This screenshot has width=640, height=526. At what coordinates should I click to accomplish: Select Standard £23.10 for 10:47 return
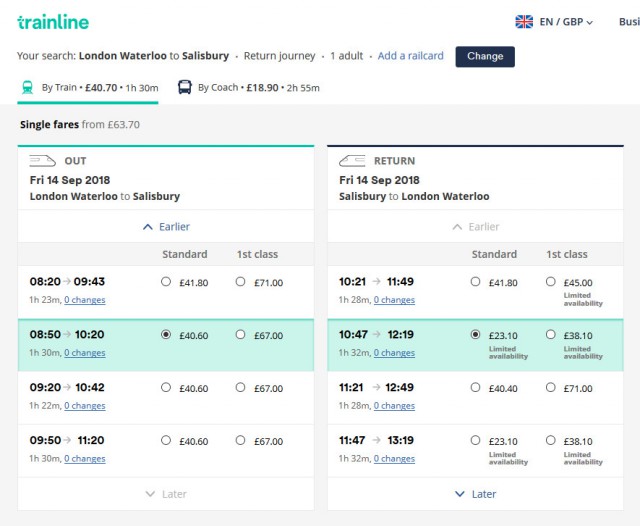coord(475,335)
